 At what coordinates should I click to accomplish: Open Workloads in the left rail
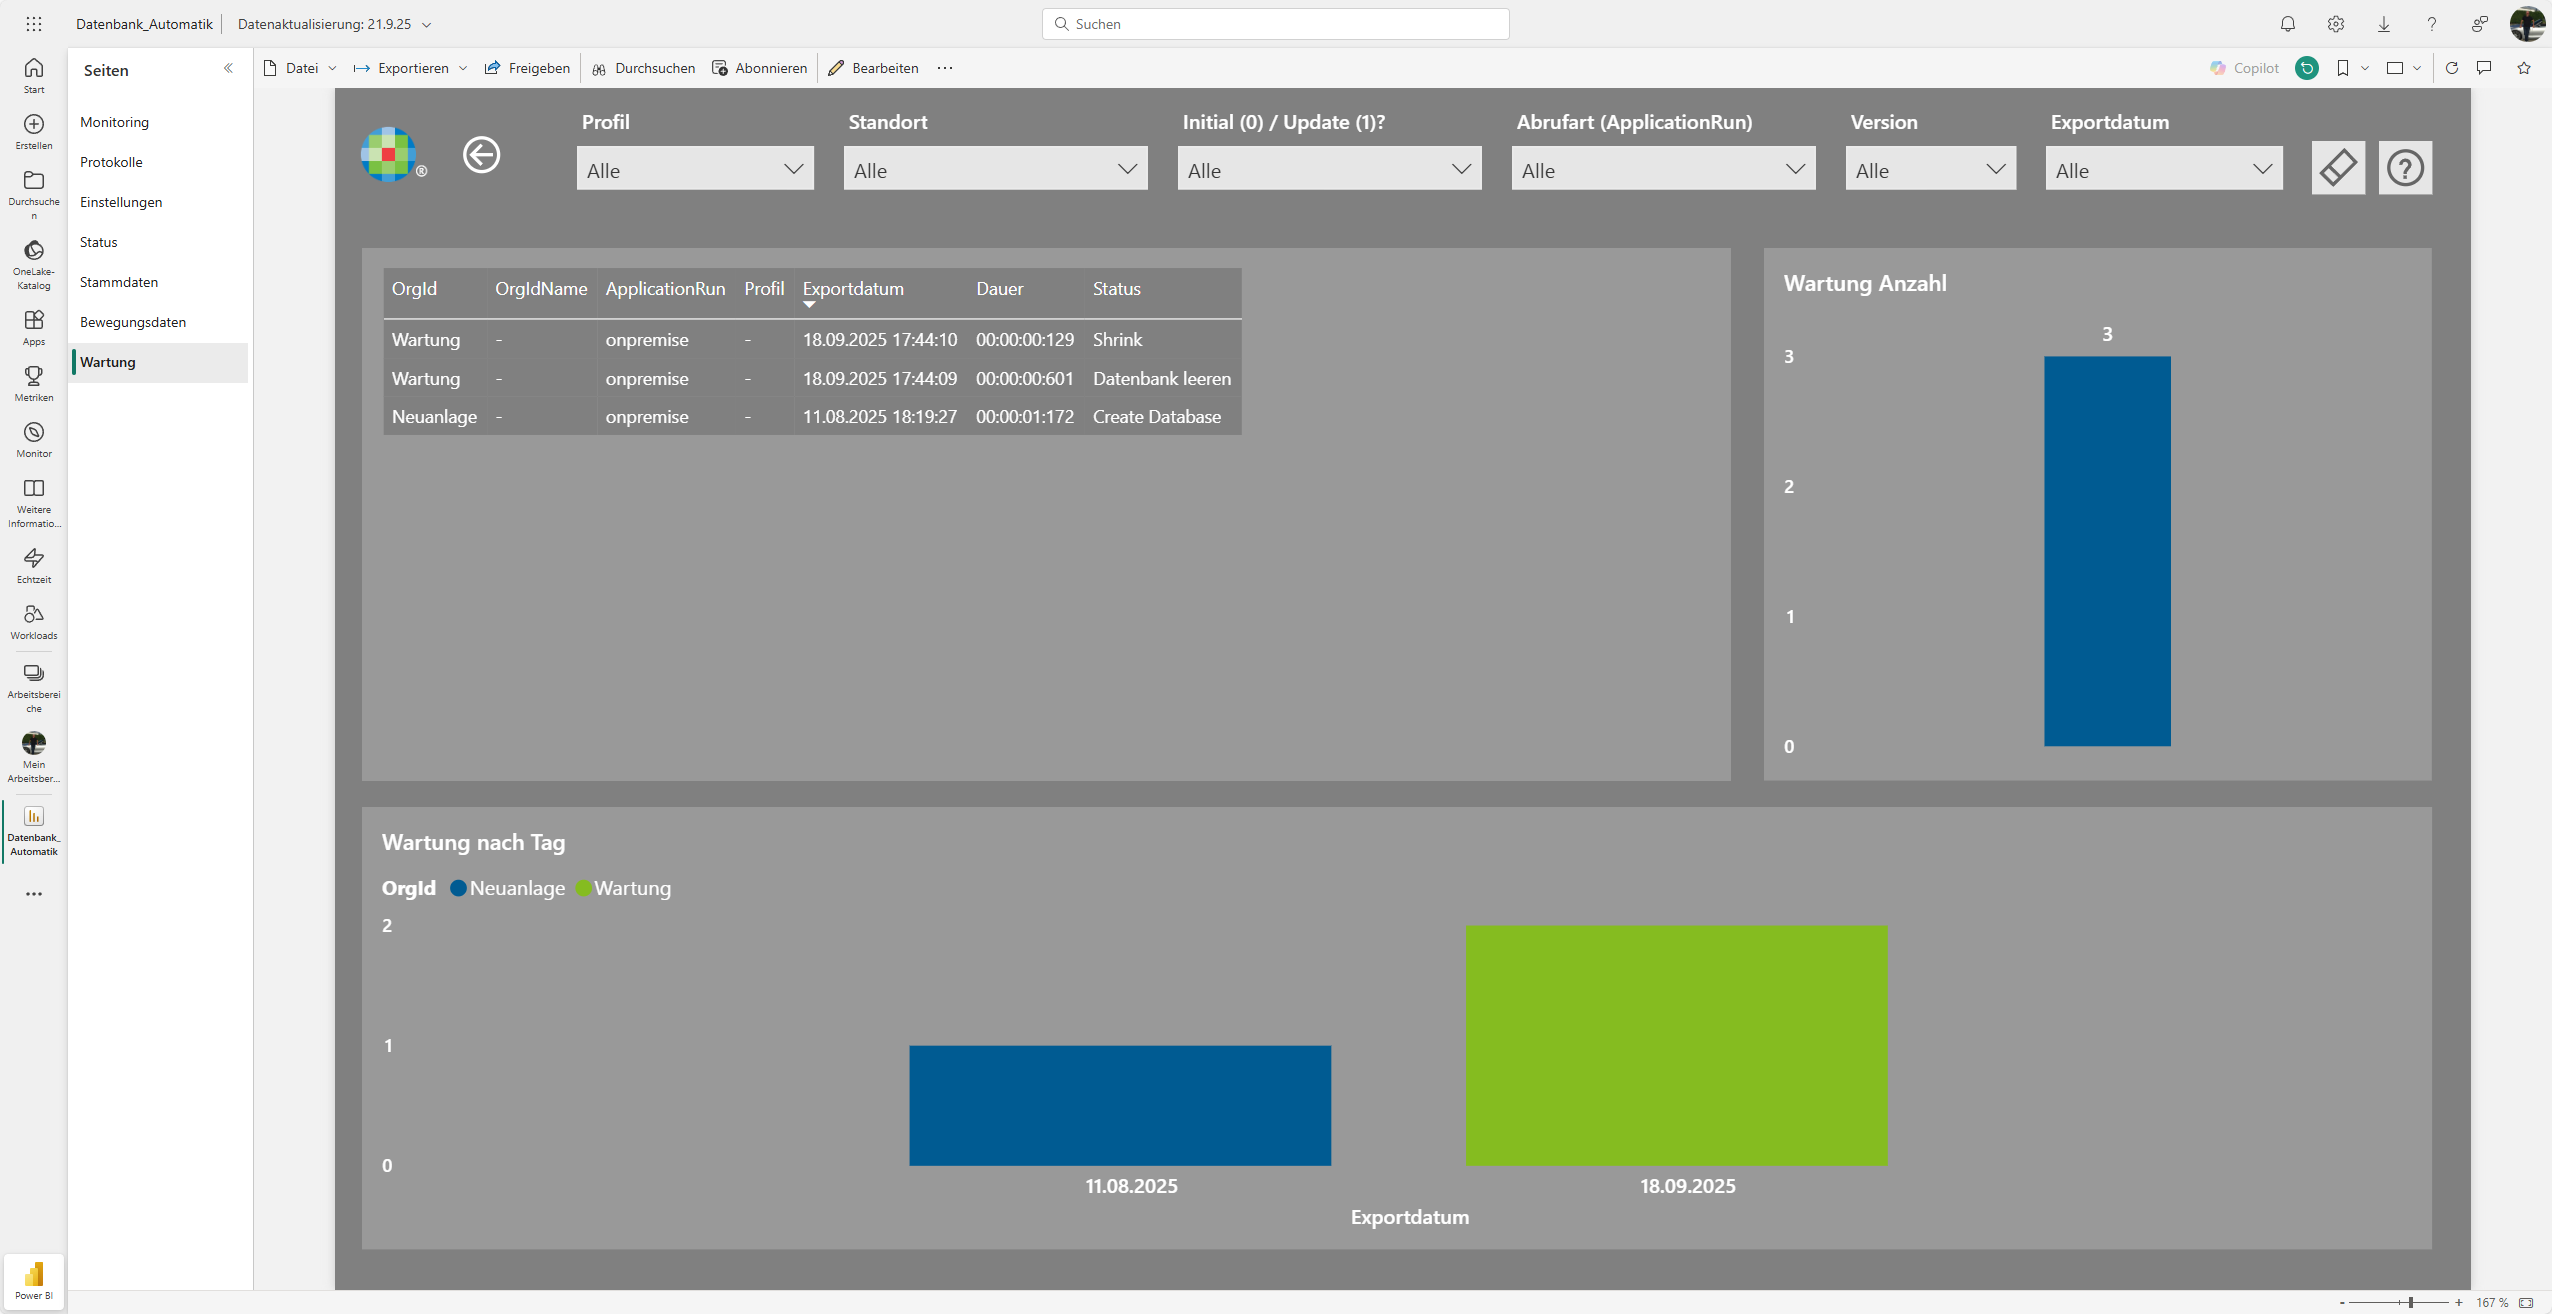(x=34, y=621)
